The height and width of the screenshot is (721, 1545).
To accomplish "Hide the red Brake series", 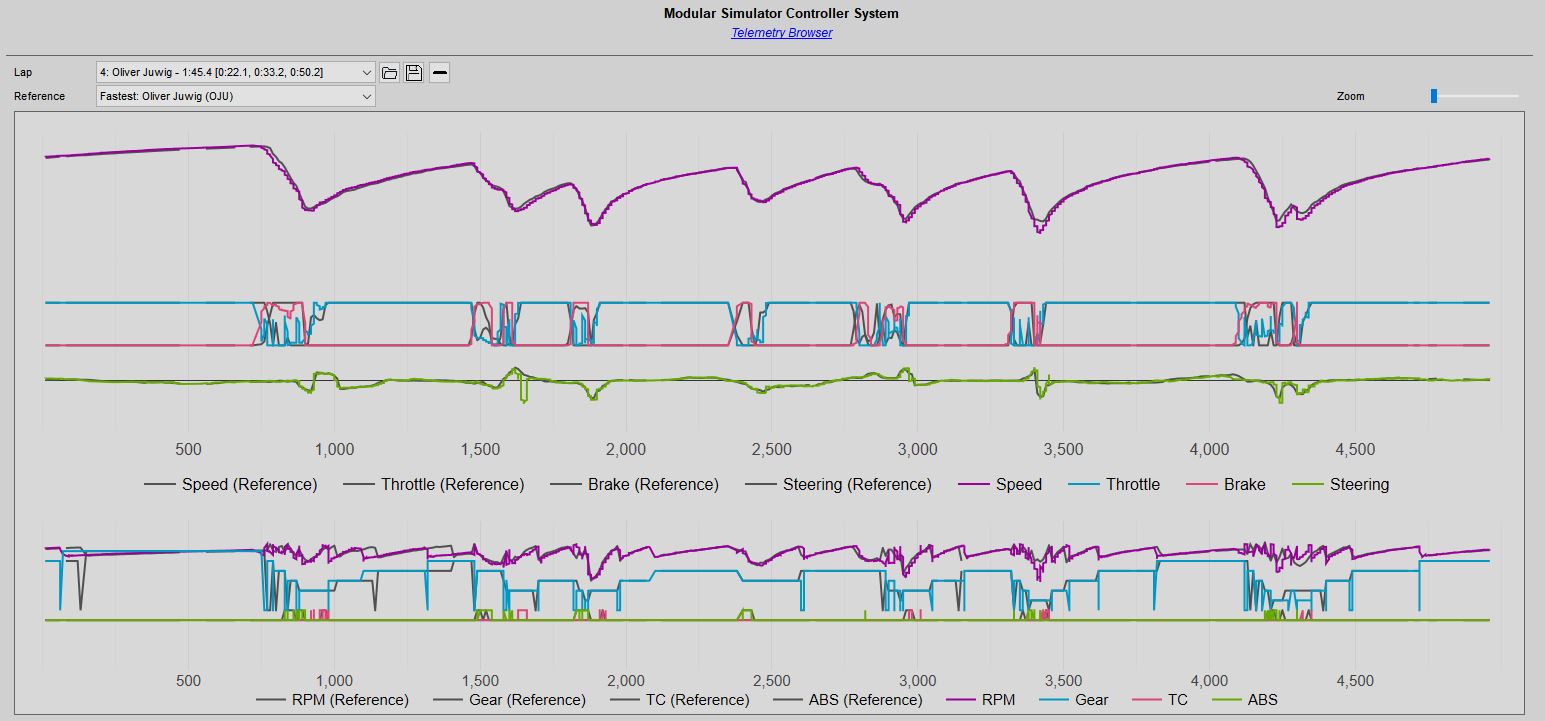I will (x=1226, y=484).
